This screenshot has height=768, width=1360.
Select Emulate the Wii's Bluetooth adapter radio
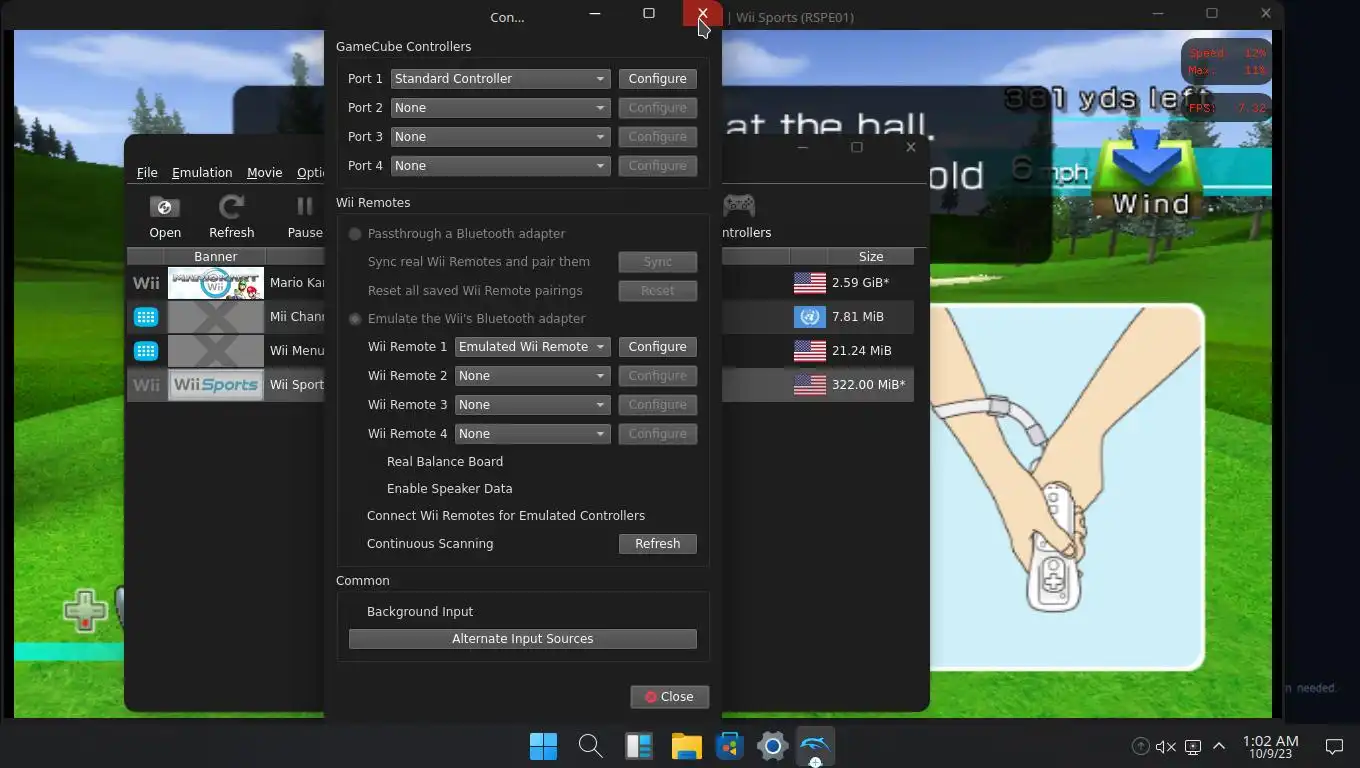pyautogui.click(x=355, y=319)
